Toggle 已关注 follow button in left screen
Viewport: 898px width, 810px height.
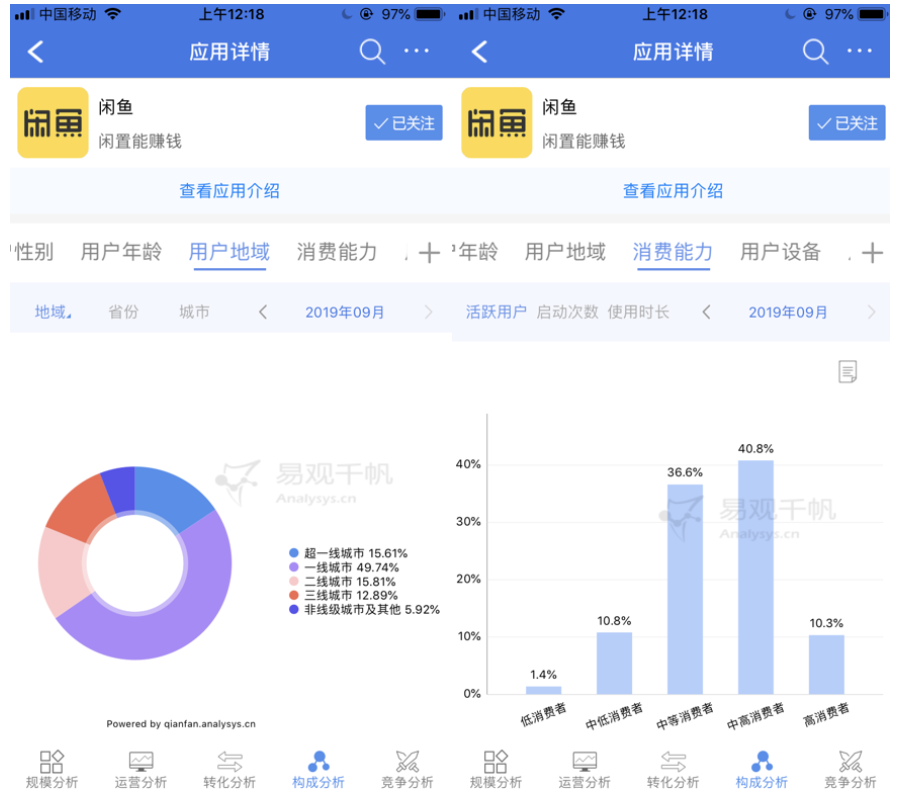point(404,123)
